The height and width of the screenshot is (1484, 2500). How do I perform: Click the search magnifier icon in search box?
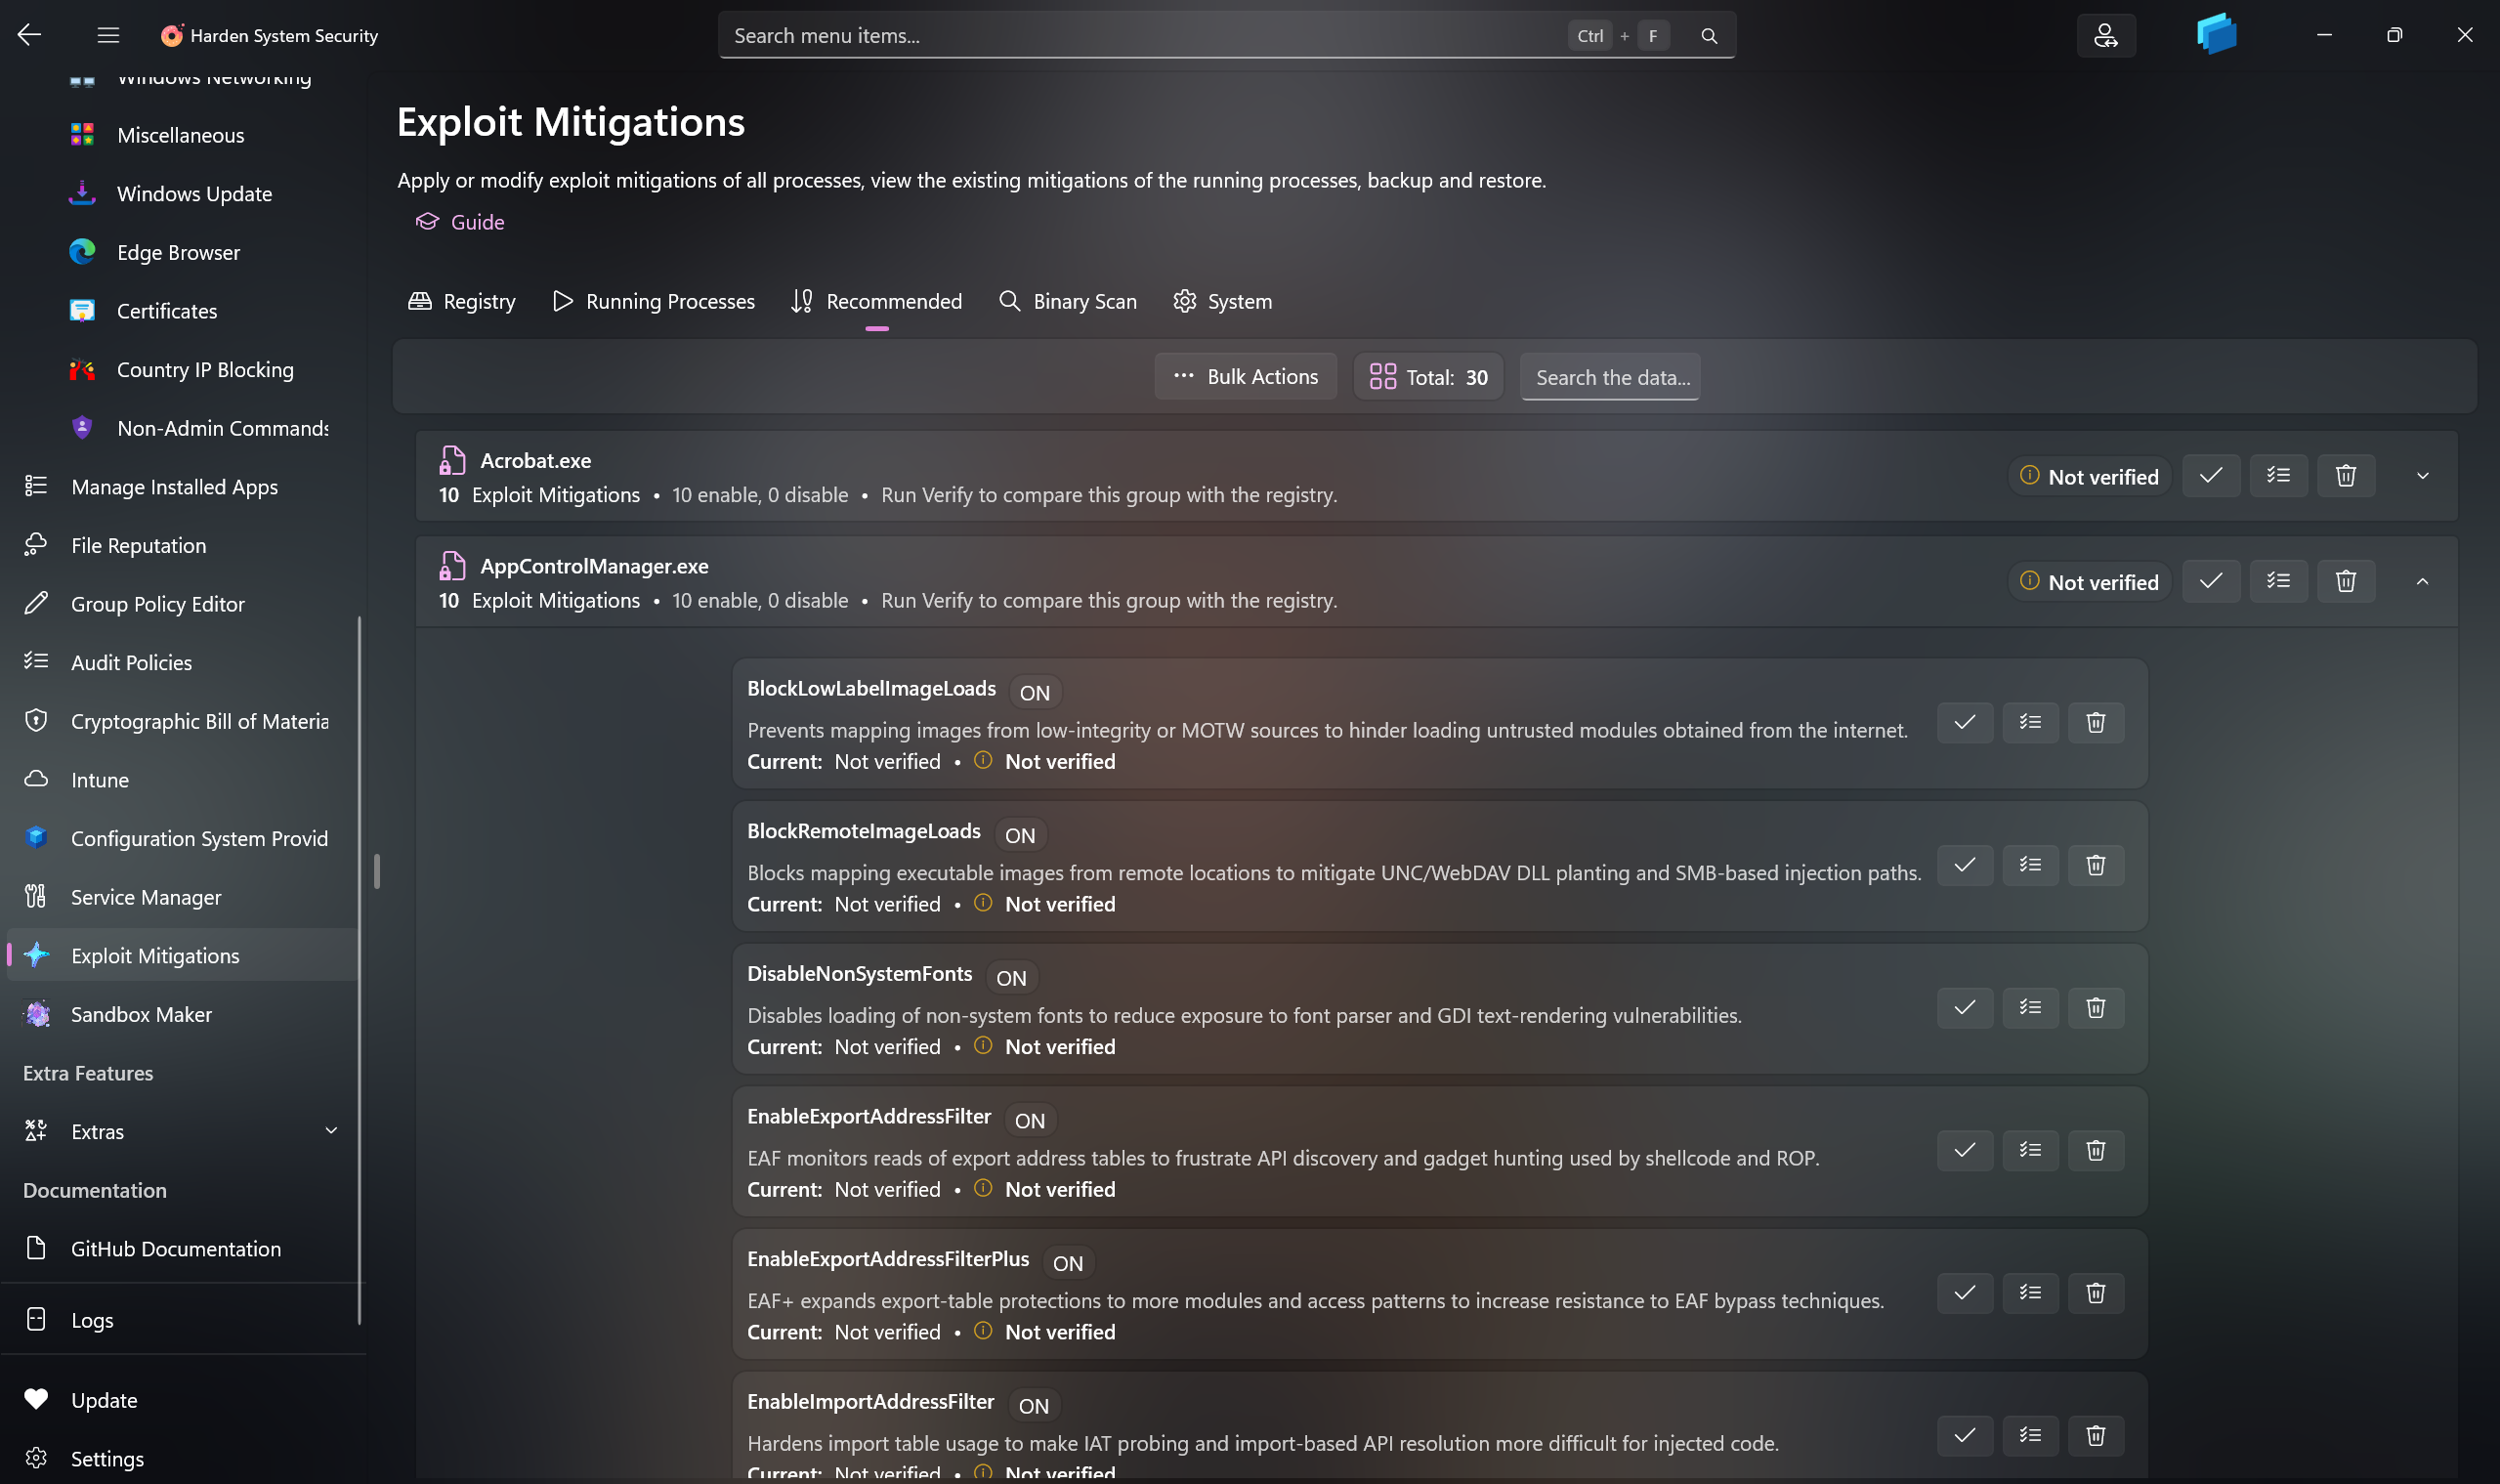1709,36
